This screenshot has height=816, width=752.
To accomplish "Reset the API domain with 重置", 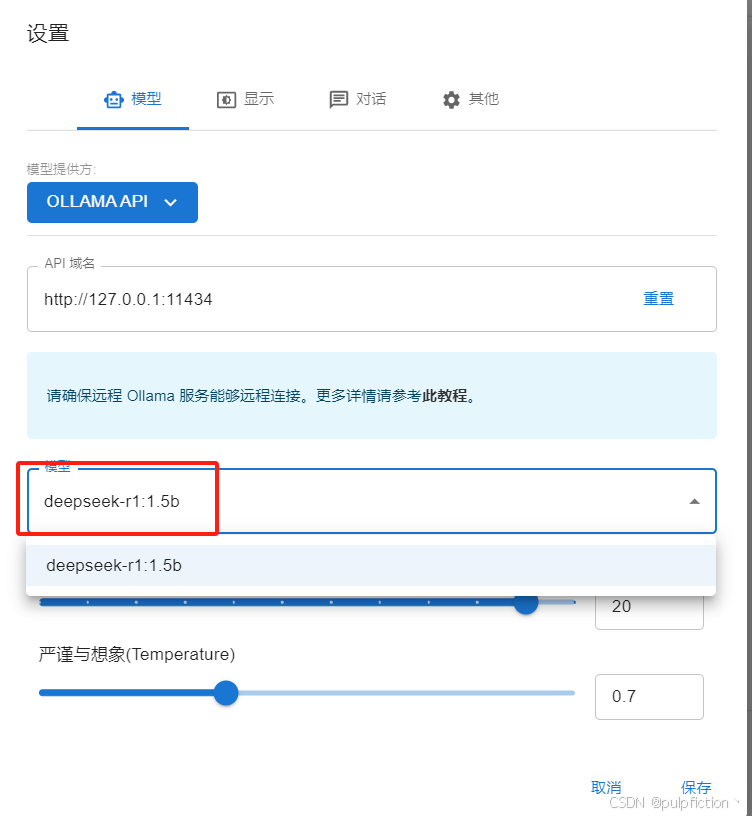I will (658, 299).
